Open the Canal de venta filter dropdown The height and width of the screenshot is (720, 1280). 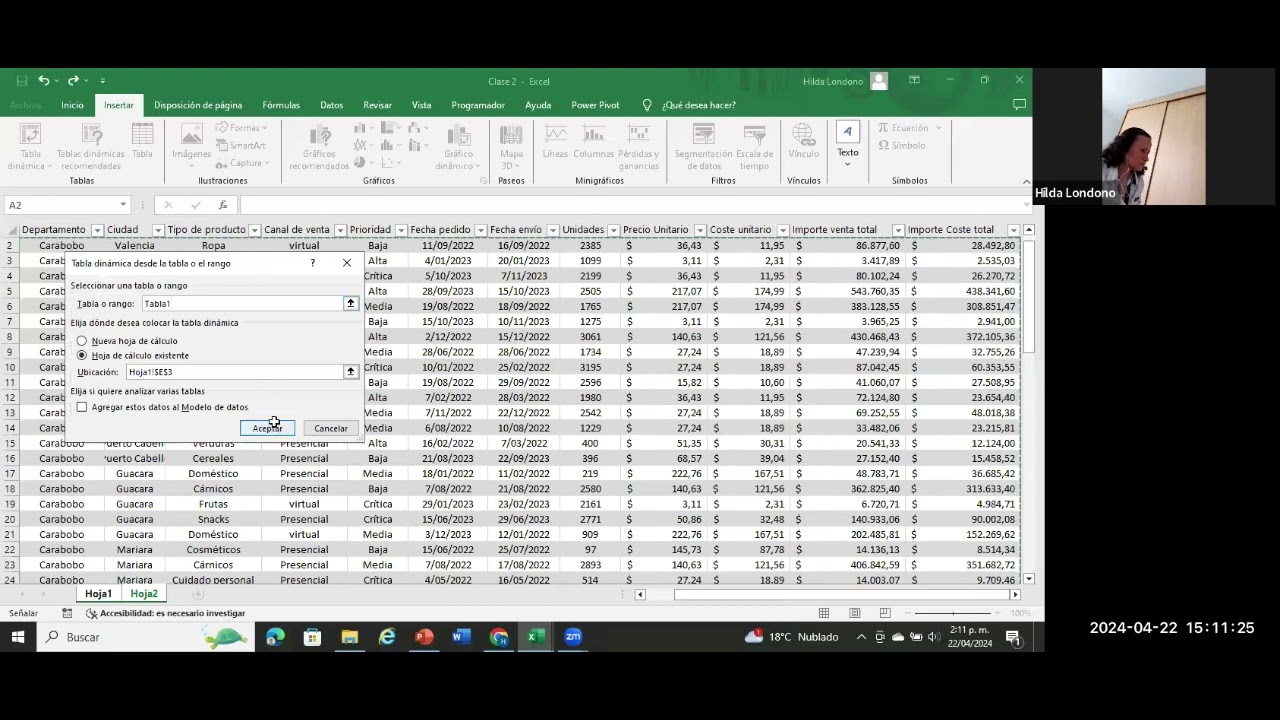click(x=338, y=230)
